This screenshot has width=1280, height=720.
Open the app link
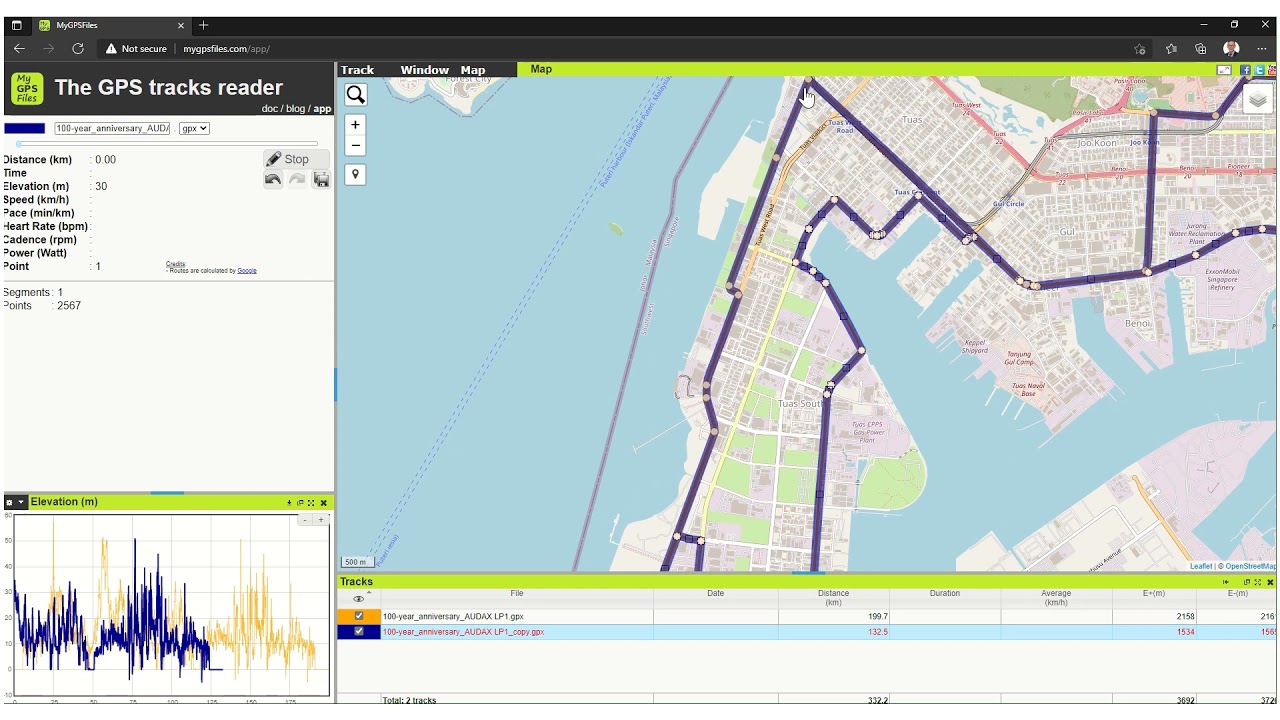click(x=322, y=109)
